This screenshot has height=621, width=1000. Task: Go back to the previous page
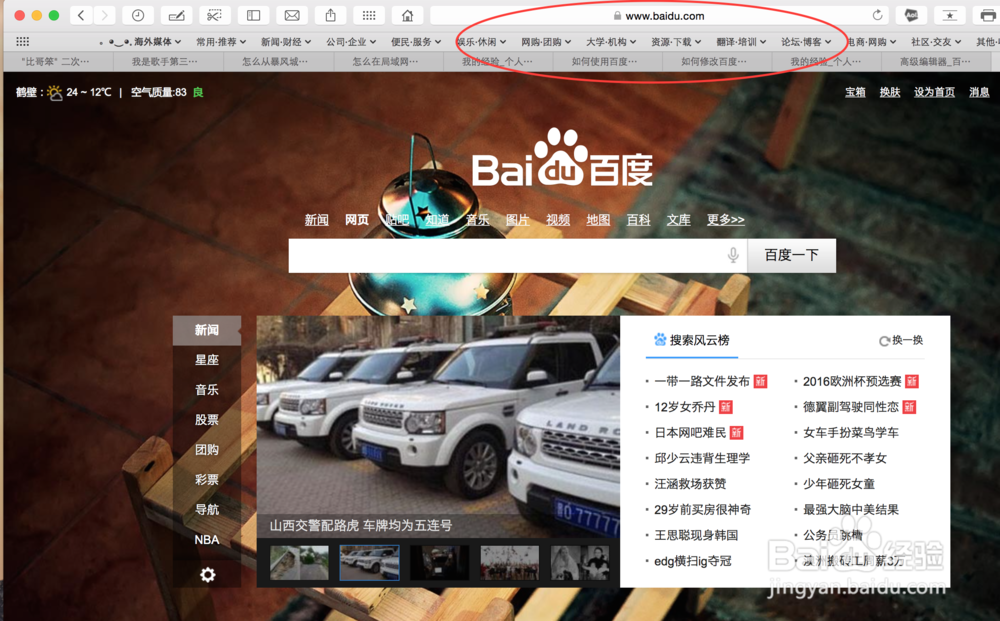click(x=81, y=15)
